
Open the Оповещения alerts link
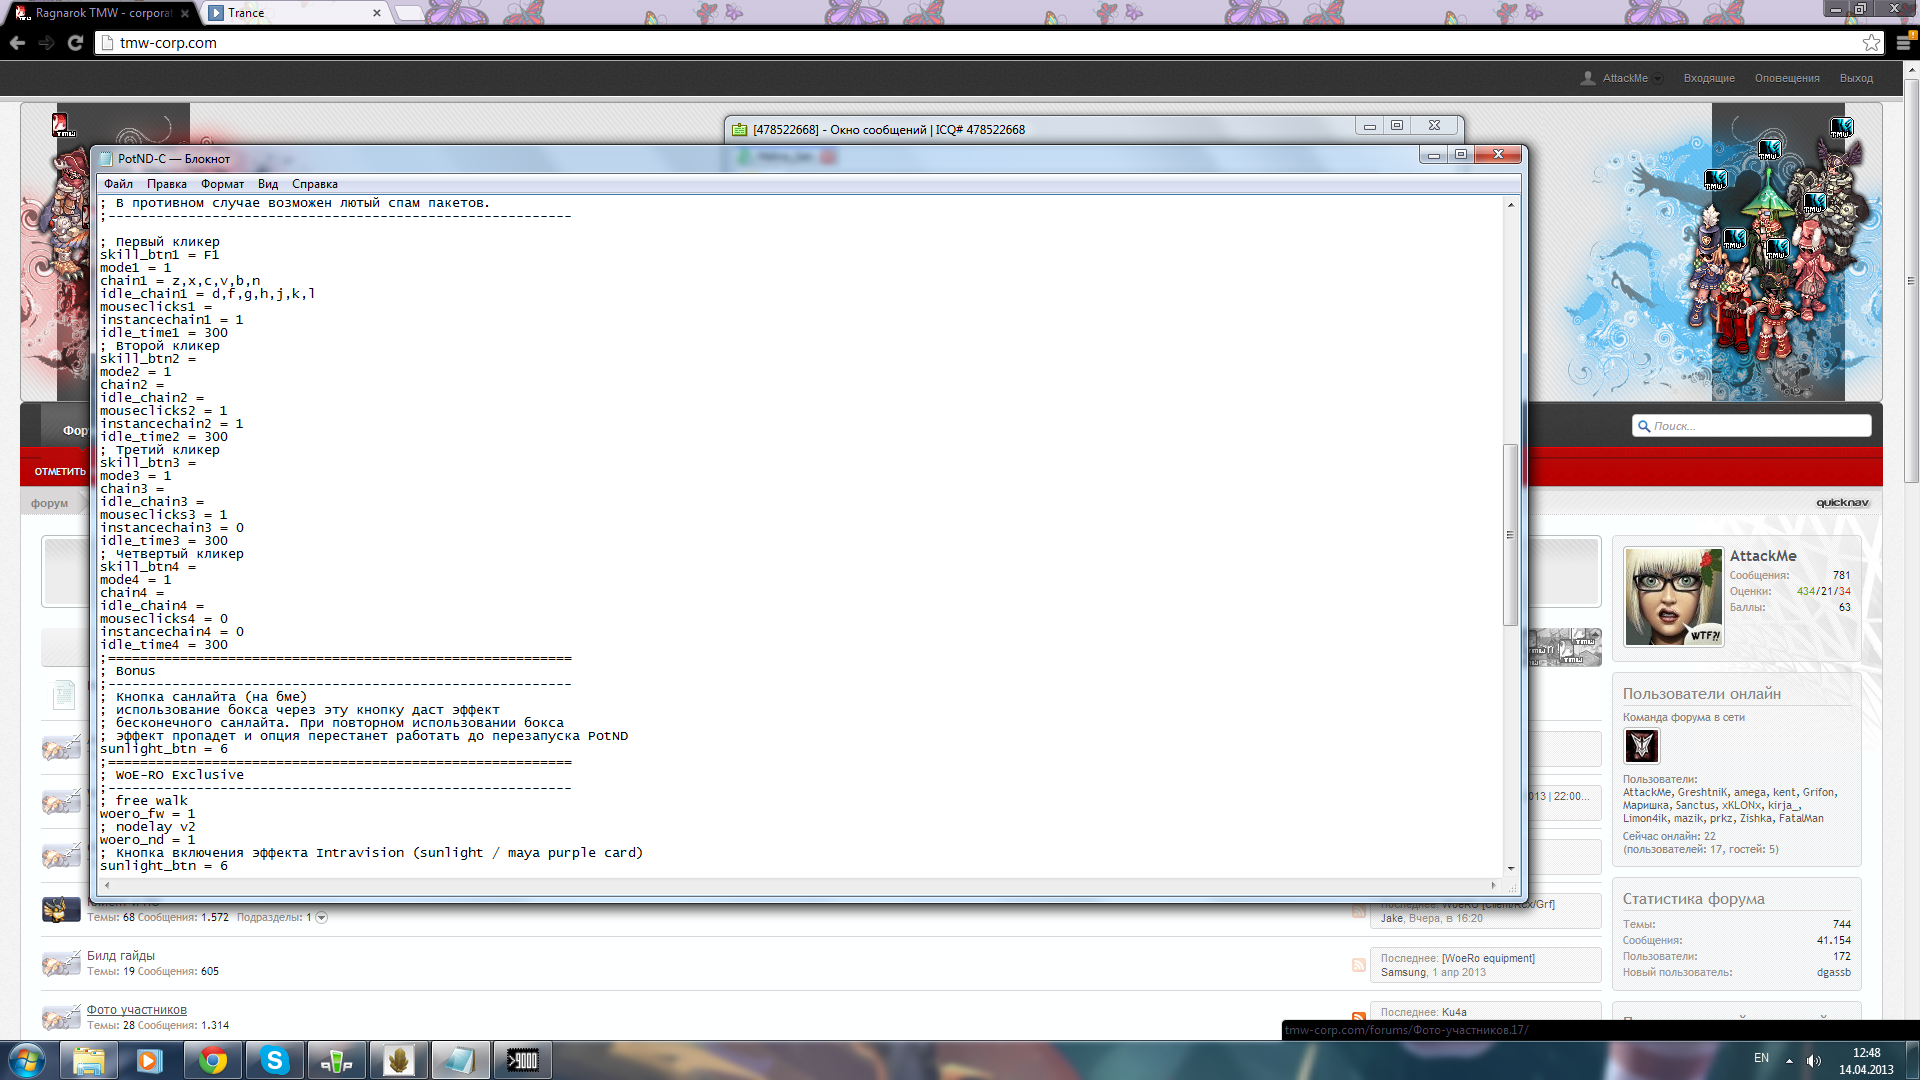pos(1787,78)
